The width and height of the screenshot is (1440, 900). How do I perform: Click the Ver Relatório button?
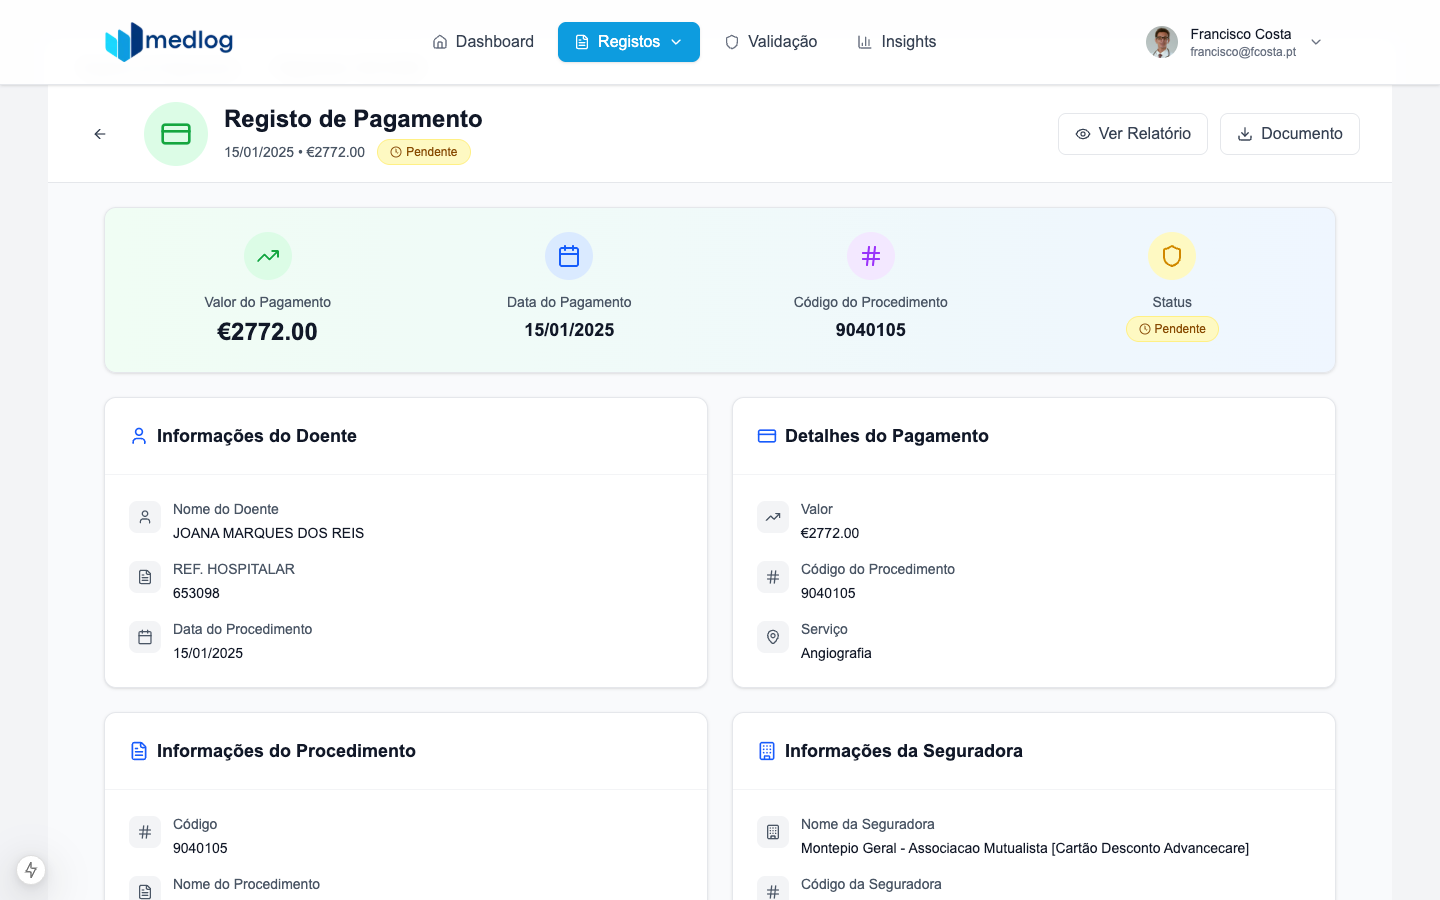(1132, 134)
